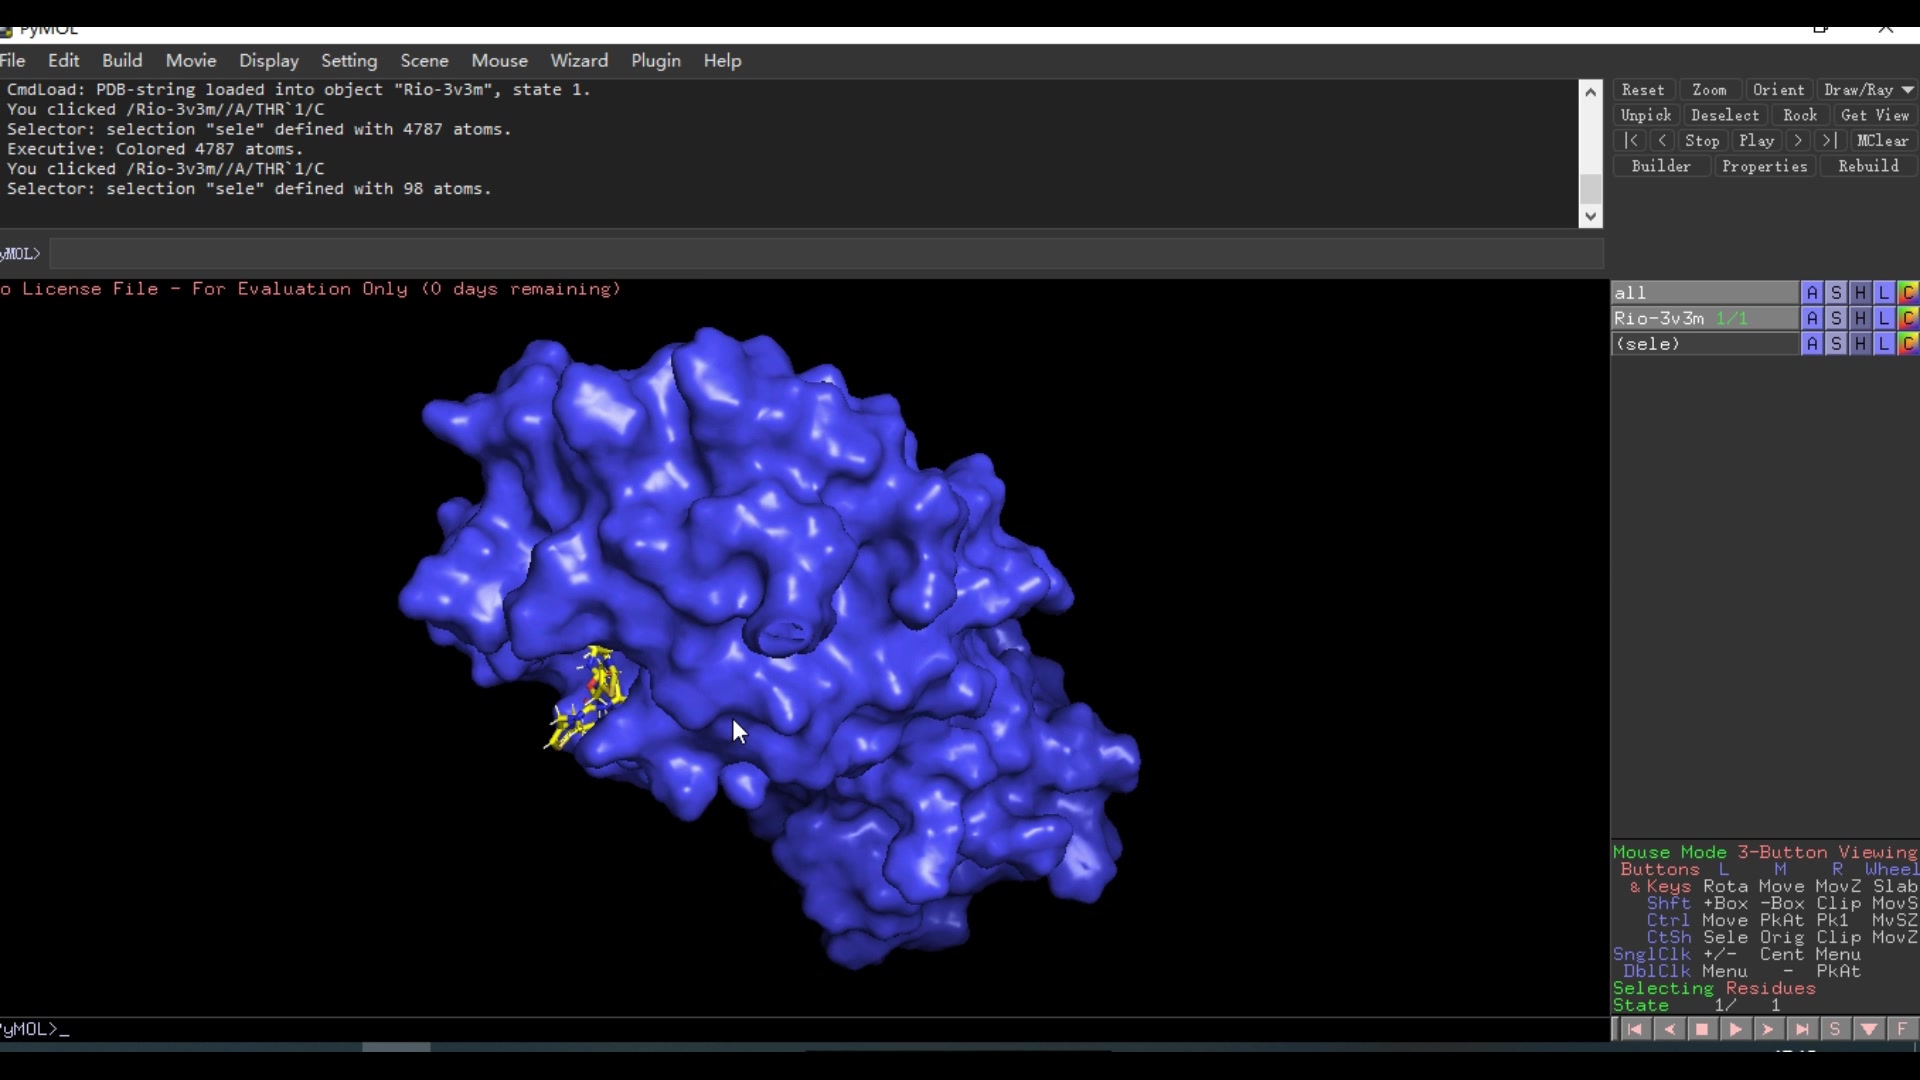
Task: Click the 'S' sequence viewer icon
Action: click(x=1835, y=1029)
